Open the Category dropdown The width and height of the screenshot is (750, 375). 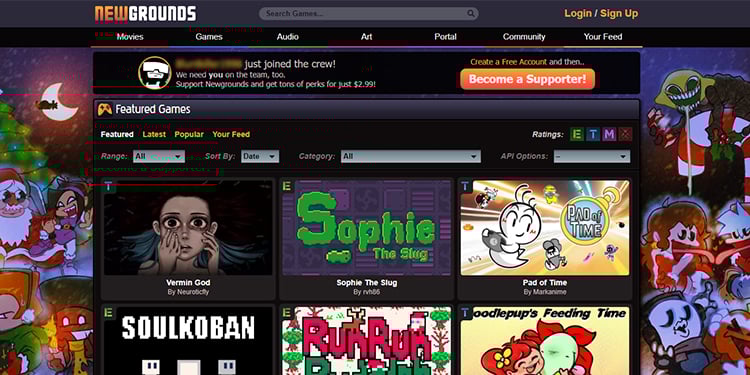[410, 156]
